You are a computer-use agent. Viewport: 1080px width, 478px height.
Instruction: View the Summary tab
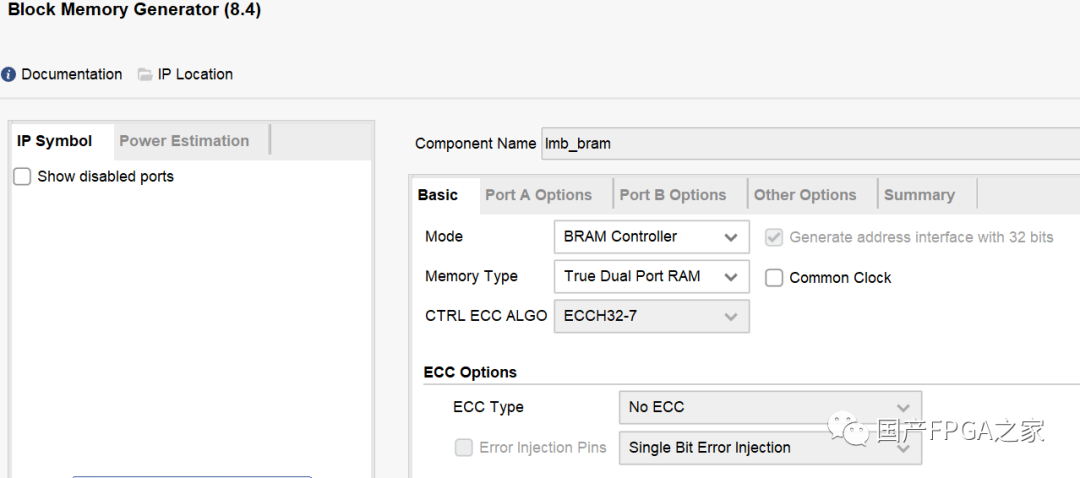(919, 195)
